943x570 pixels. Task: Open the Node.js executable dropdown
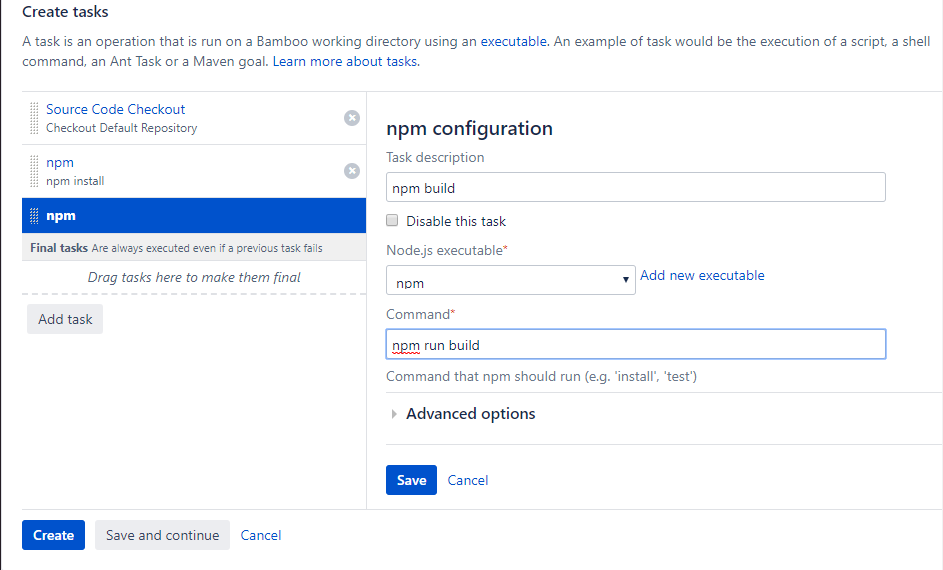511,280
